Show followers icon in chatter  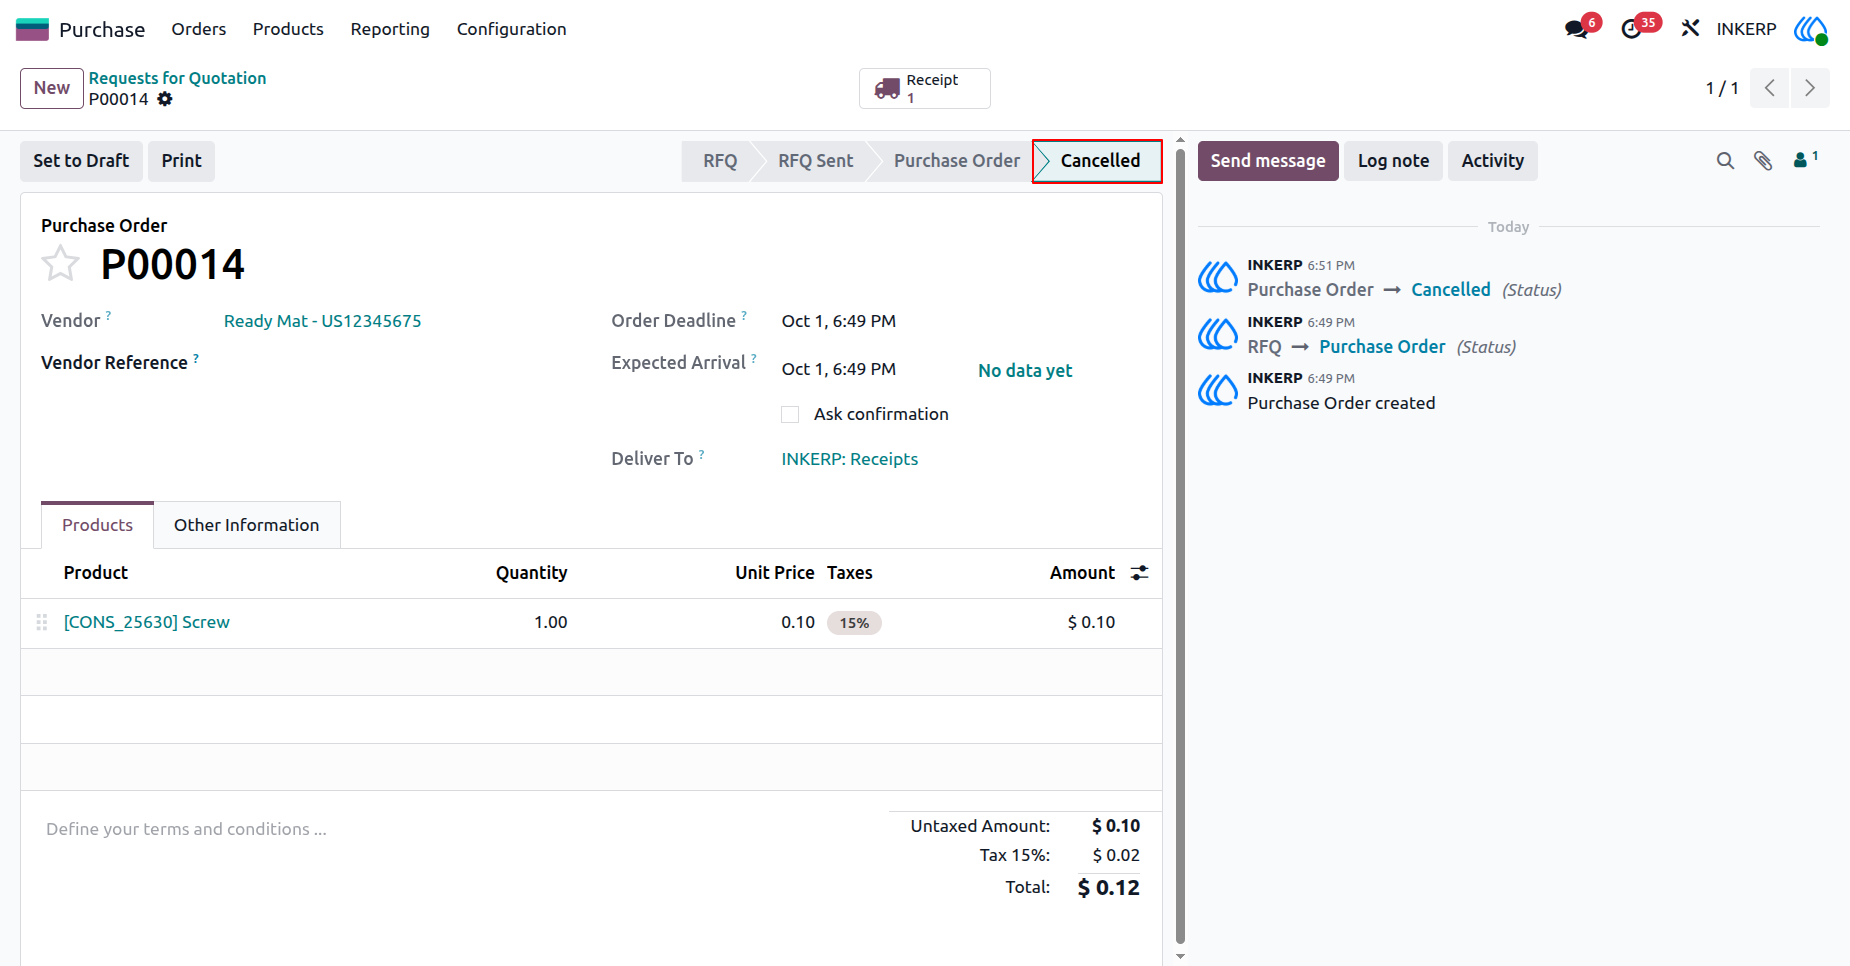coord(1805,159)
